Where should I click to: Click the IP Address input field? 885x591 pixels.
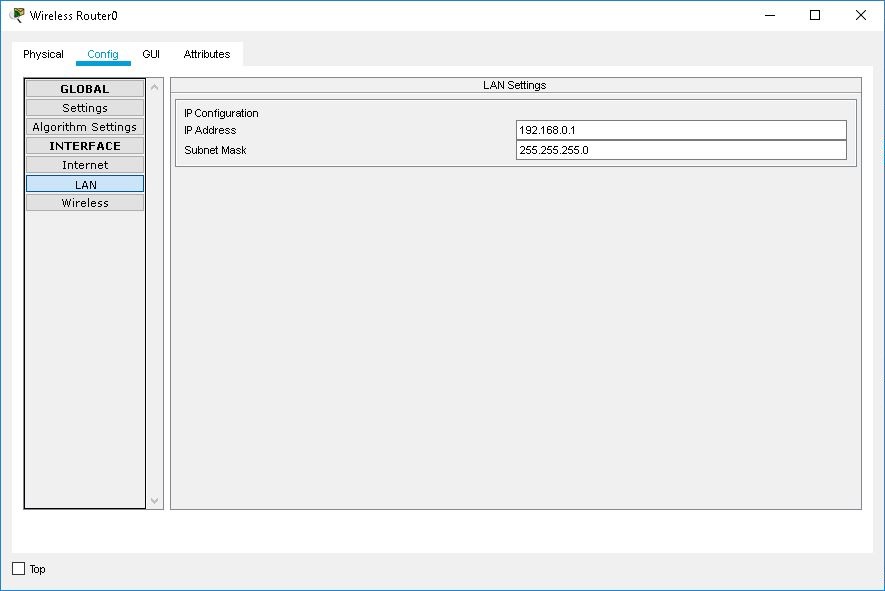tap(681, 130)
